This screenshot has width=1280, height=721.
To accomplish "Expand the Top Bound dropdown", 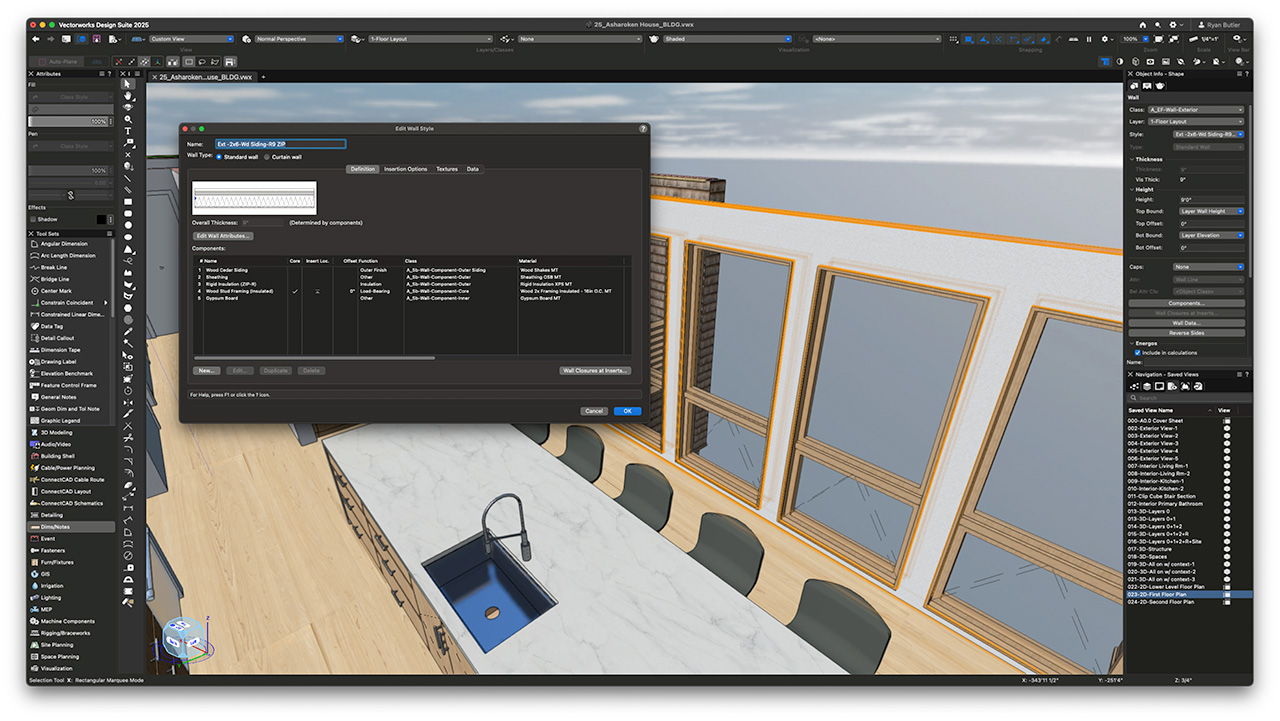I will (1210, 211).
